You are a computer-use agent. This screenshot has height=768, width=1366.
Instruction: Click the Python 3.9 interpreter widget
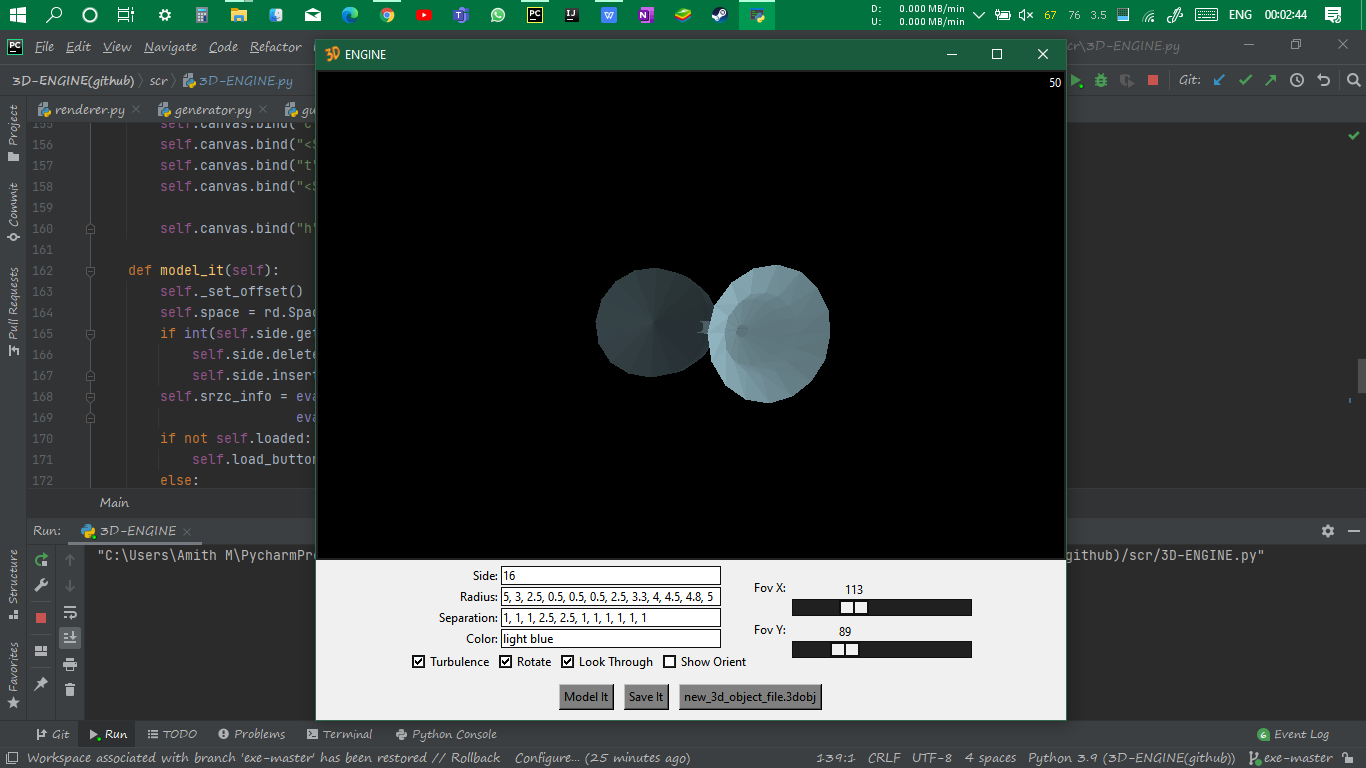pyautogui.click(x=1131, y=758)
